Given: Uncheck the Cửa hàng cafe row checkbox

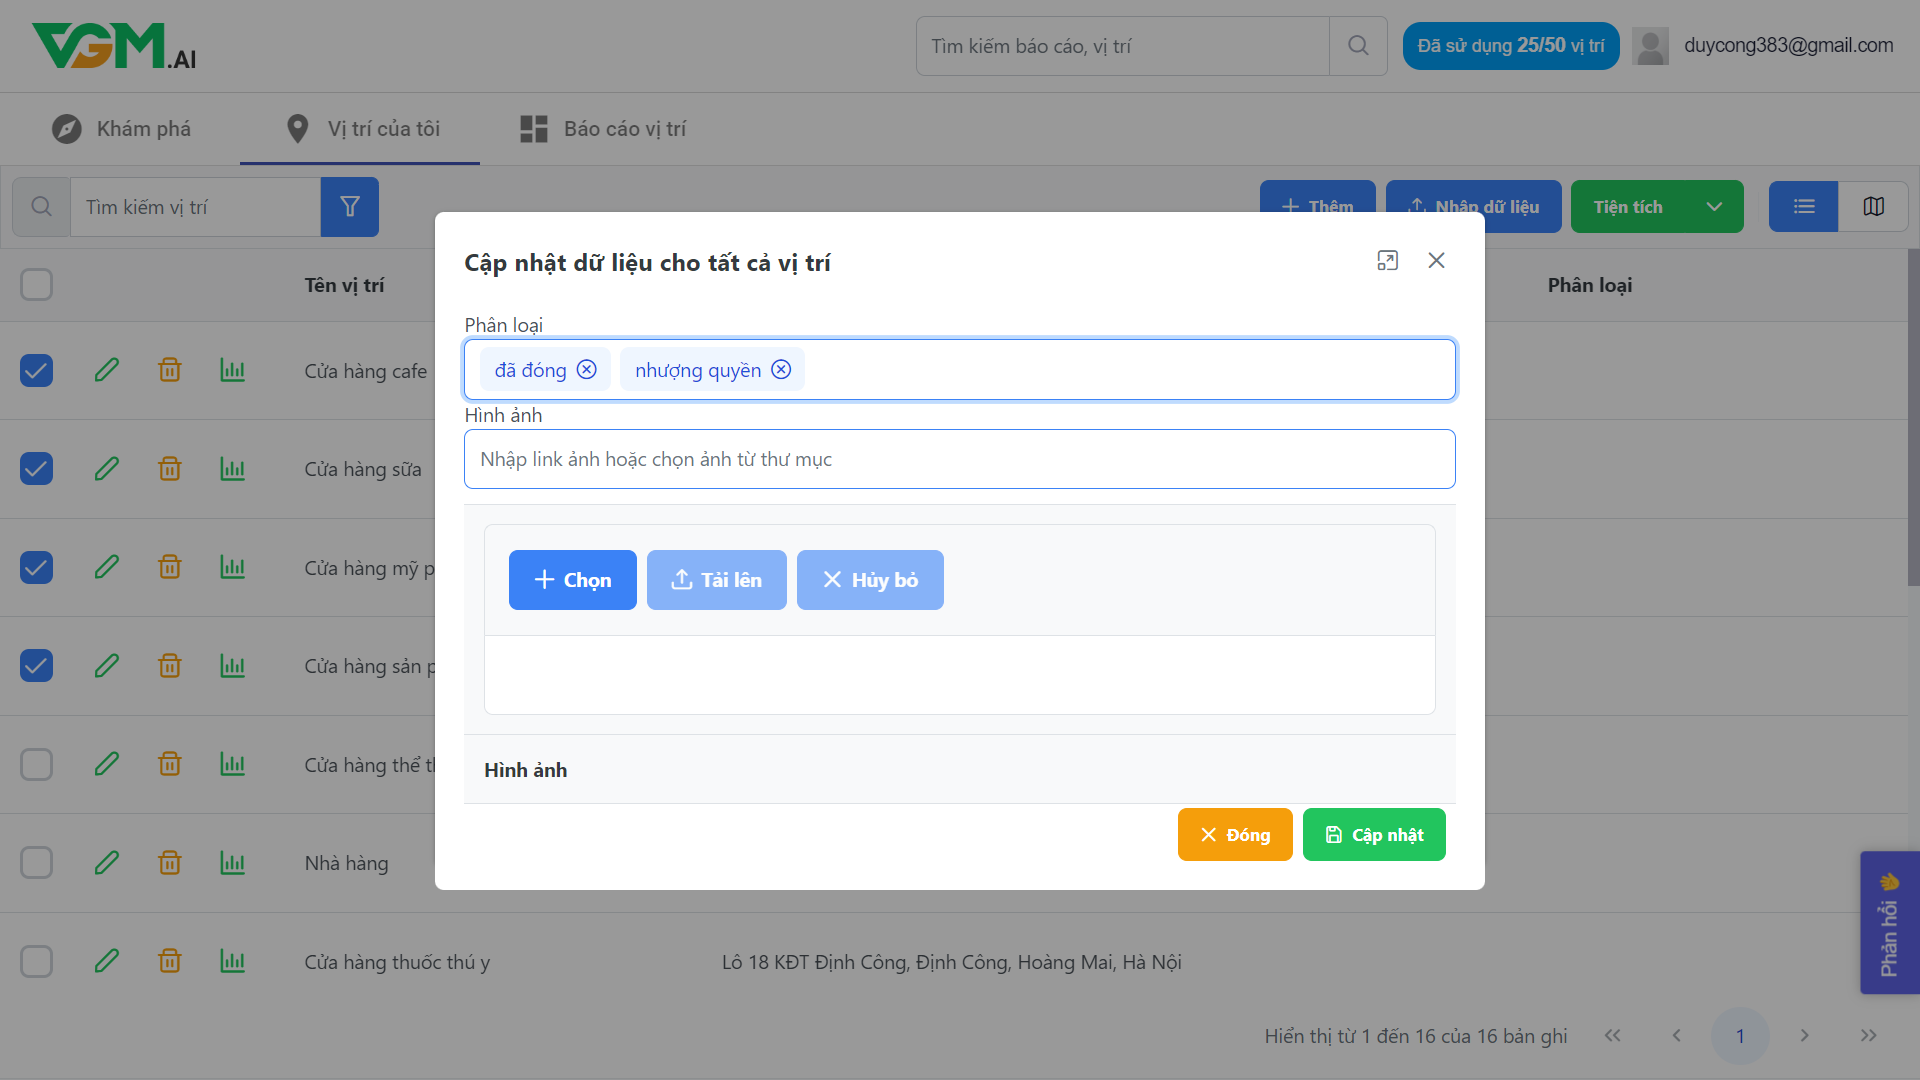Looking at the screenshot, I should point(37,371).
